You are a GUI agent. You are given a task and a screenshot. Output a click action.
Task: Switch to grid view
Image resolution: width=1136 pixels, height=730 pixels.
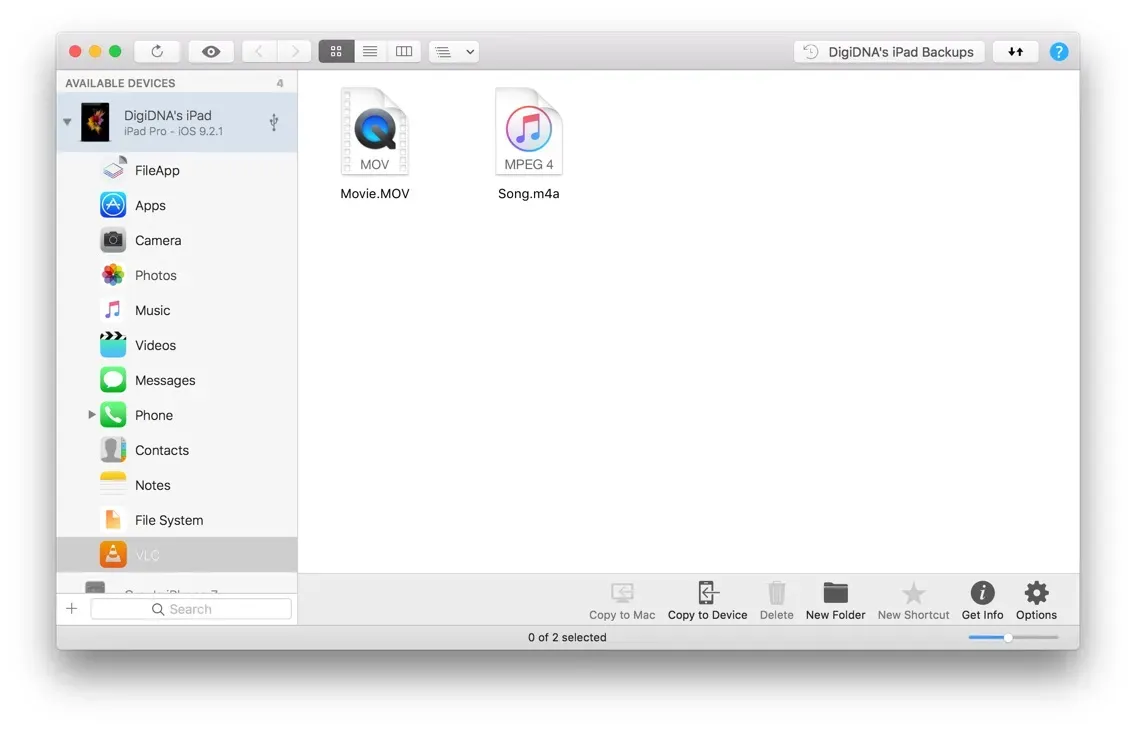point(336,50)
